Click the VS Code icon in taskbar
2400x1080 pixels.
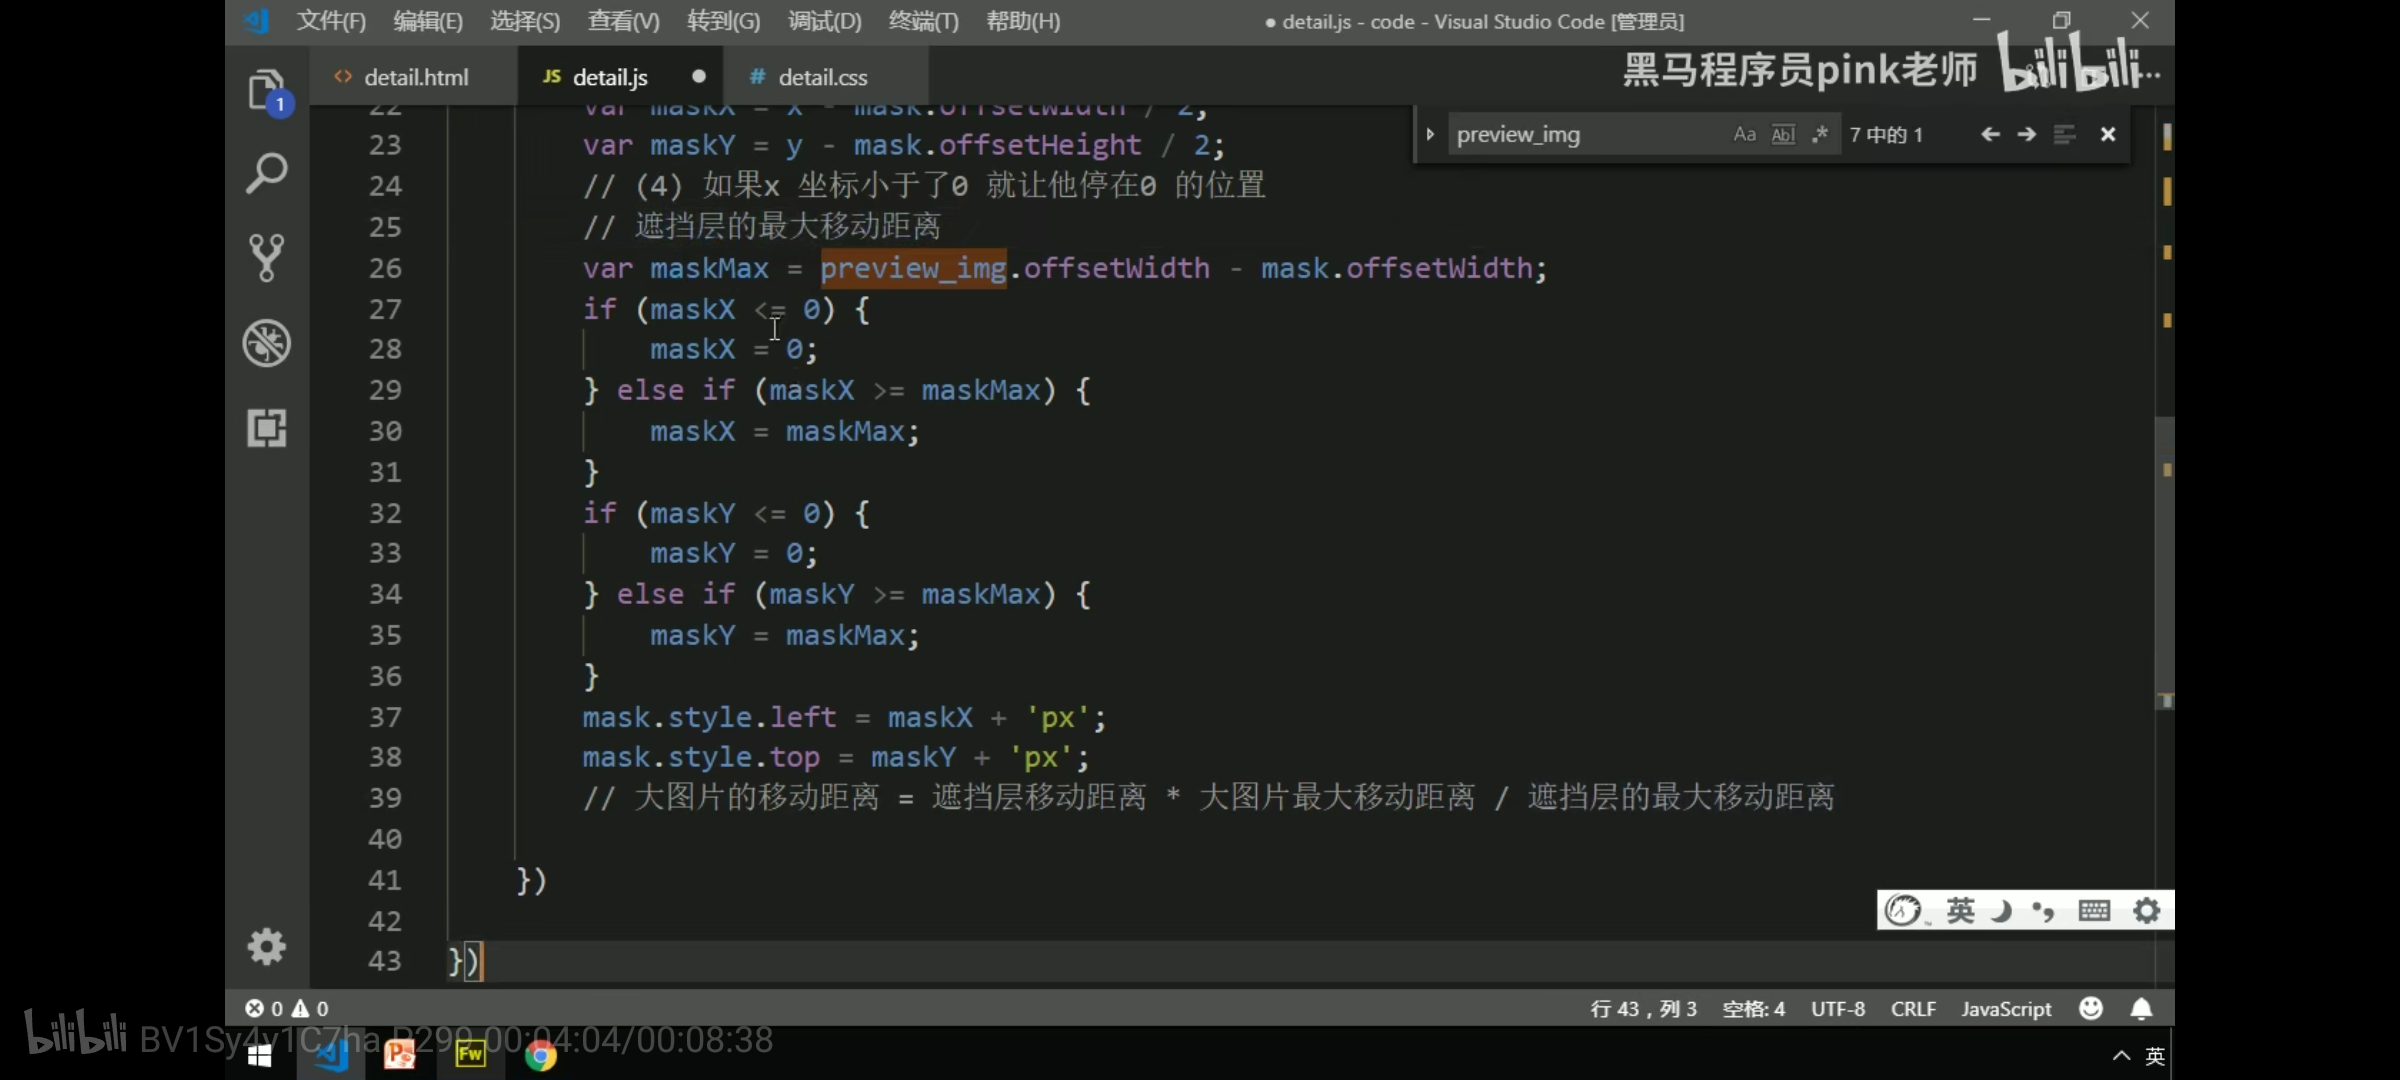point(331,1054)
